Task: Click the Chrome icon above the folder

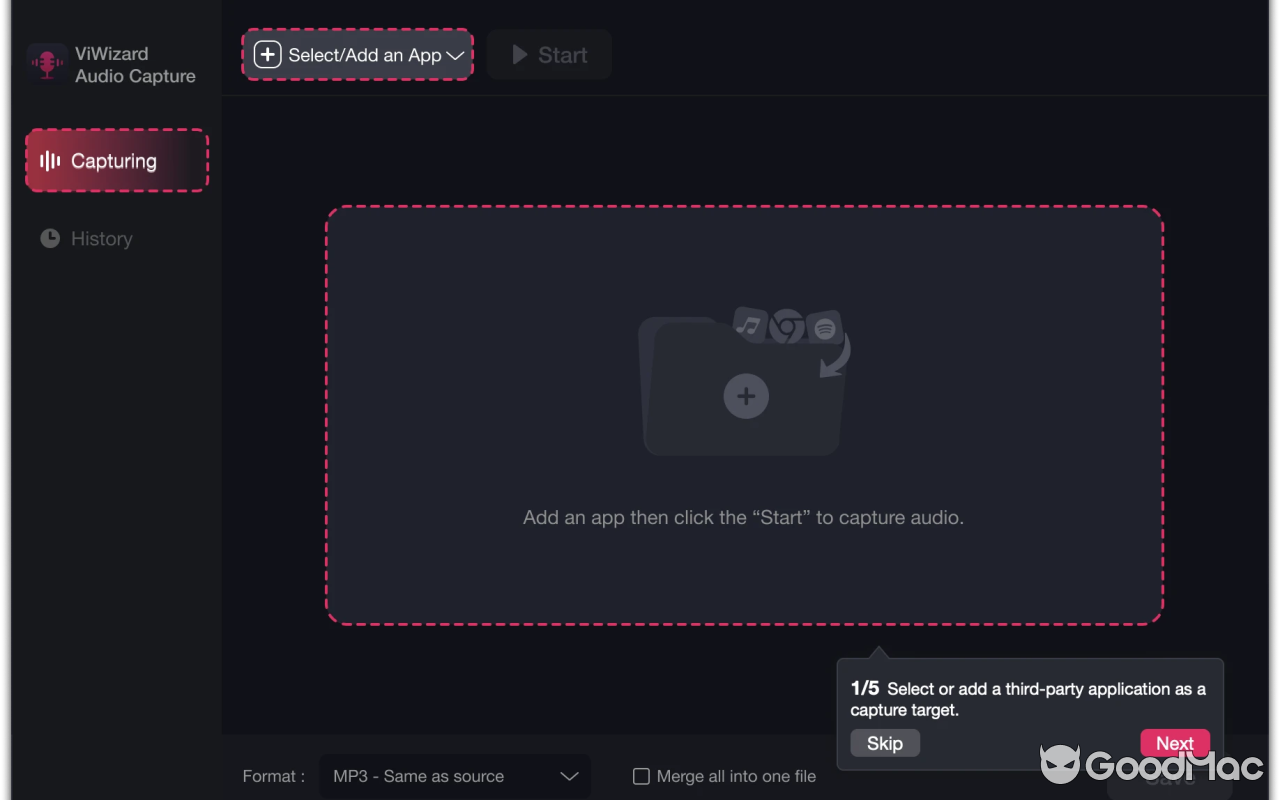Action: tap(786, 326)
